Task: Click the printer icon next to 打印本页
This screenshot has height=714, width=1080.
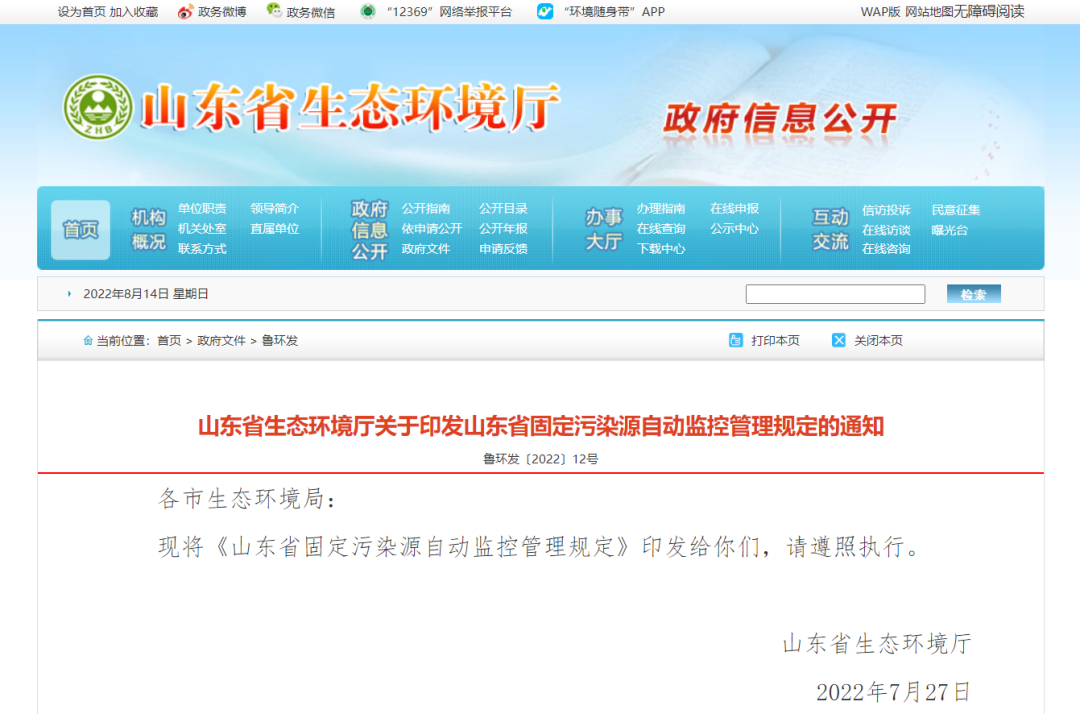Action: pos(735,340)
